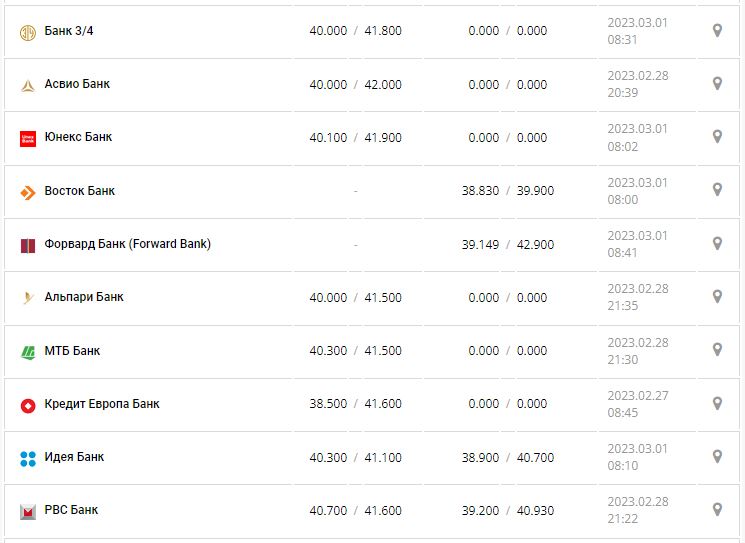
Task: Click the Кредит Европа Банк logo
Action: pos(28,405)
